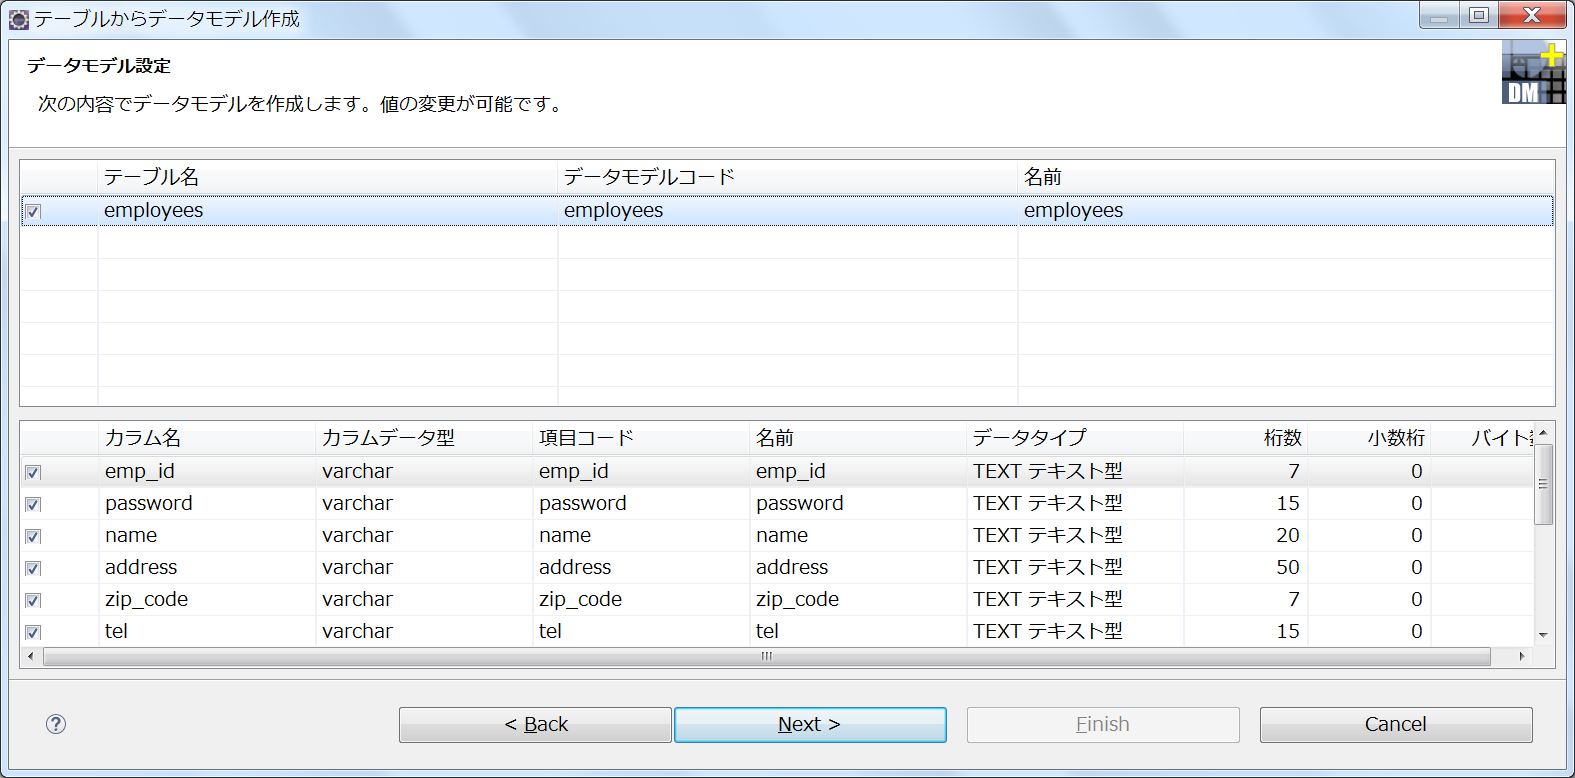This screenshot has height=778, width=1575.
Task: Cancel the data model wizard
Action: pos(1395,725)
